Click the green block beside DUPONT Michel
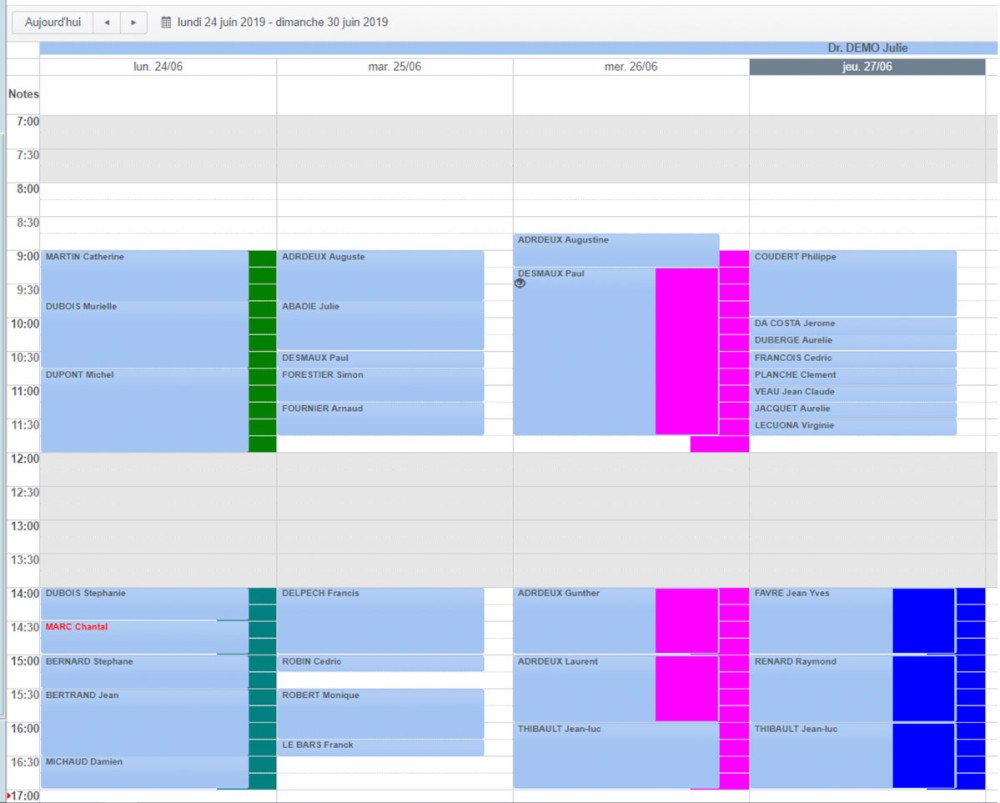The width and height of the screenshot is (1000, 803). [x=262, y=410]
